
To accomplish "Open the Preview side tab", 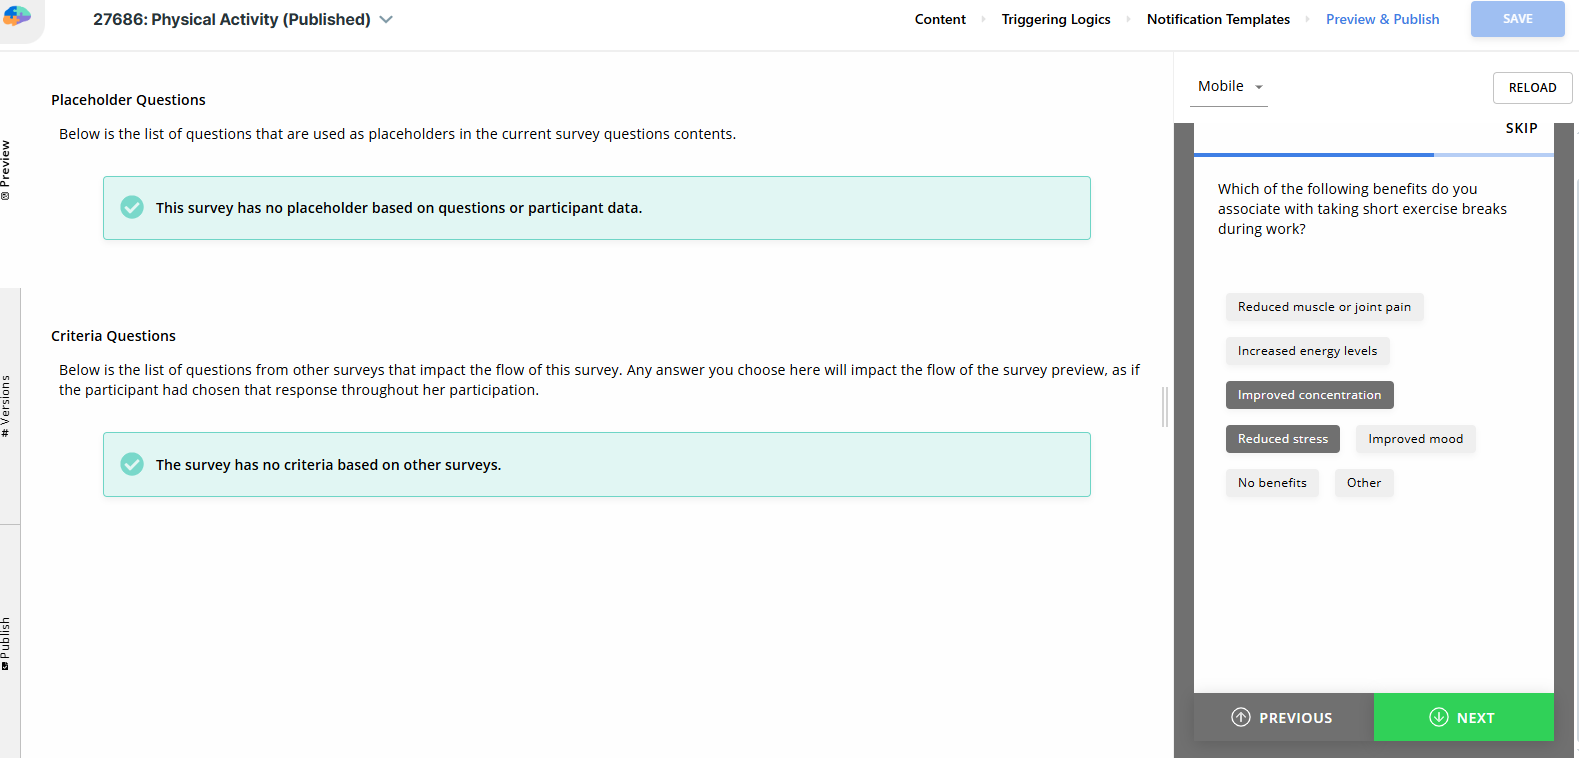I will click(6, 169).
